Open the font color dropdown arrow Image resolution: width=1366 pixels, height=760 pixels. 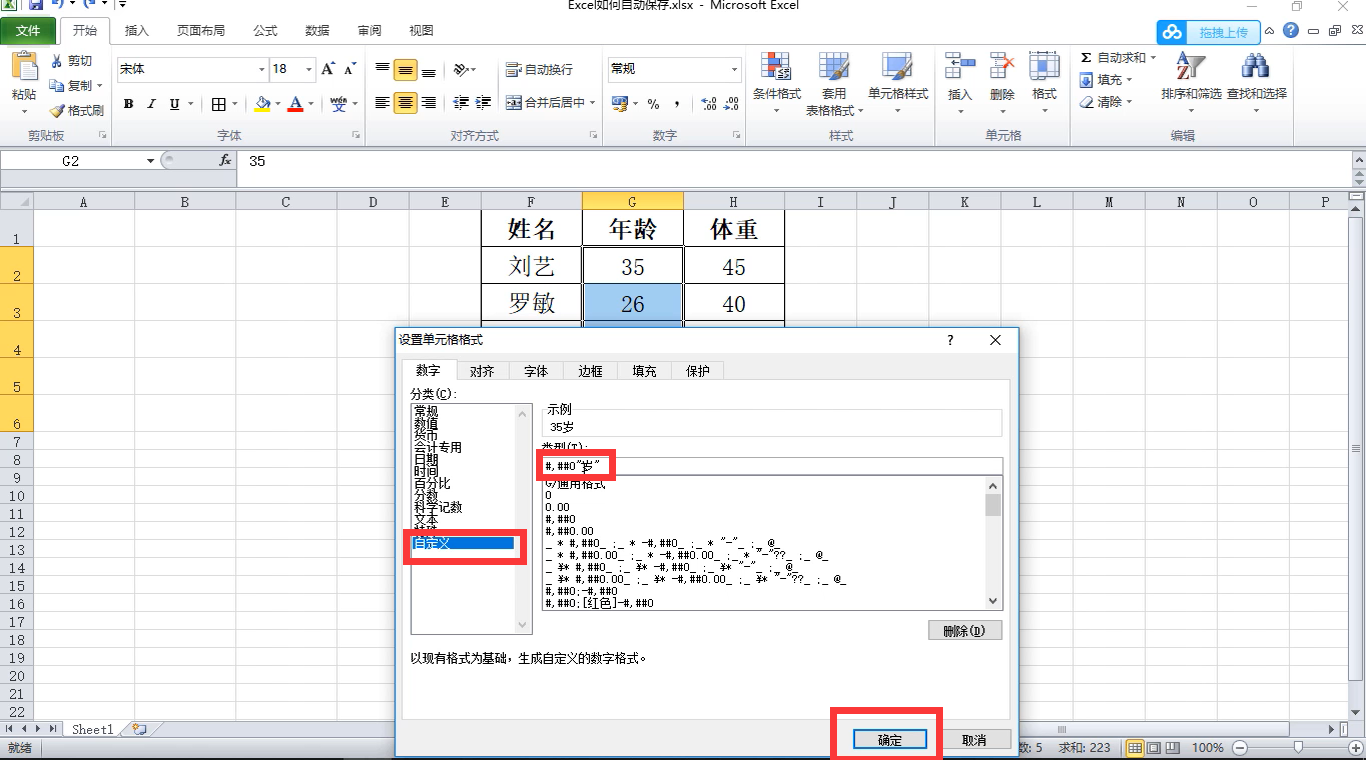coord(310,102)
